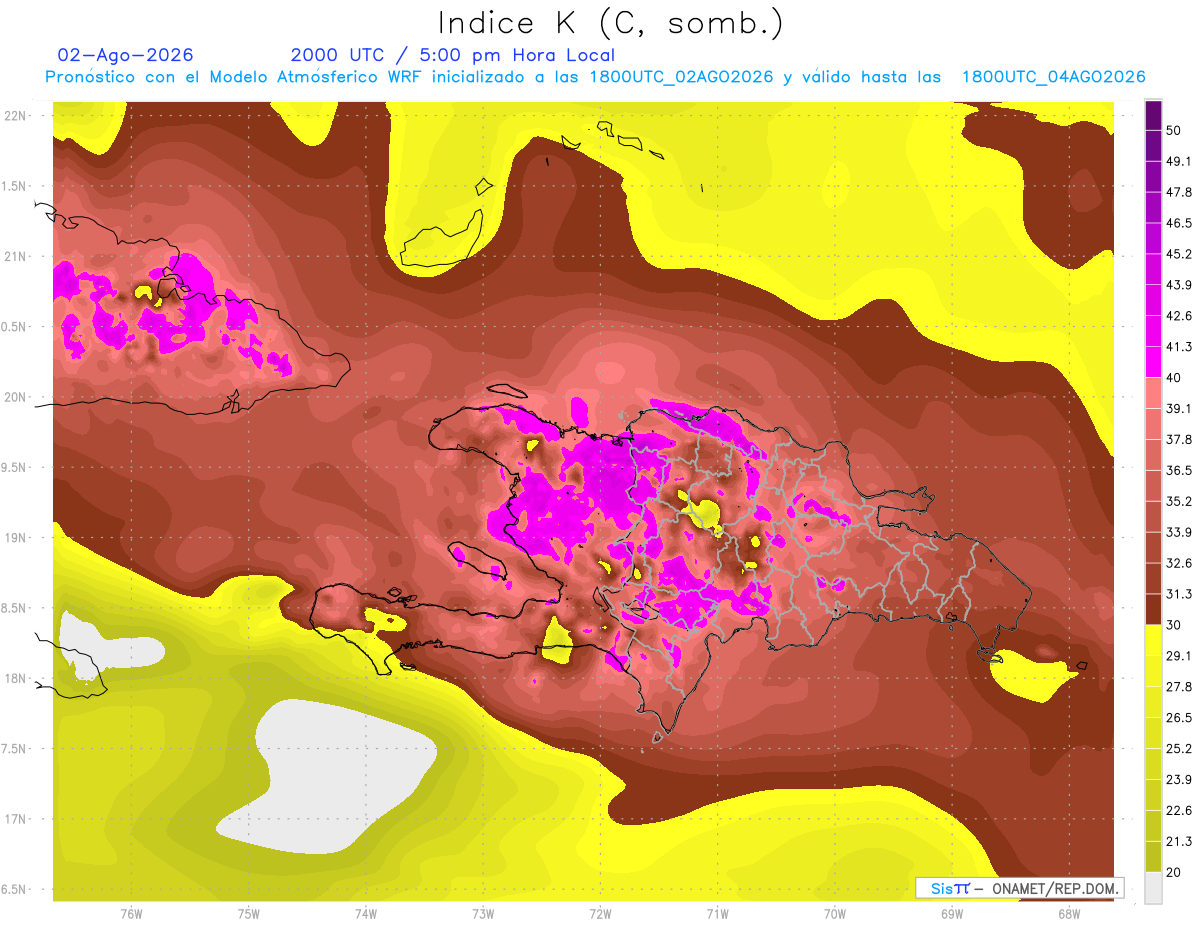
Task: Click the '75W' longitude label
Action: click(x=249, y=914)
